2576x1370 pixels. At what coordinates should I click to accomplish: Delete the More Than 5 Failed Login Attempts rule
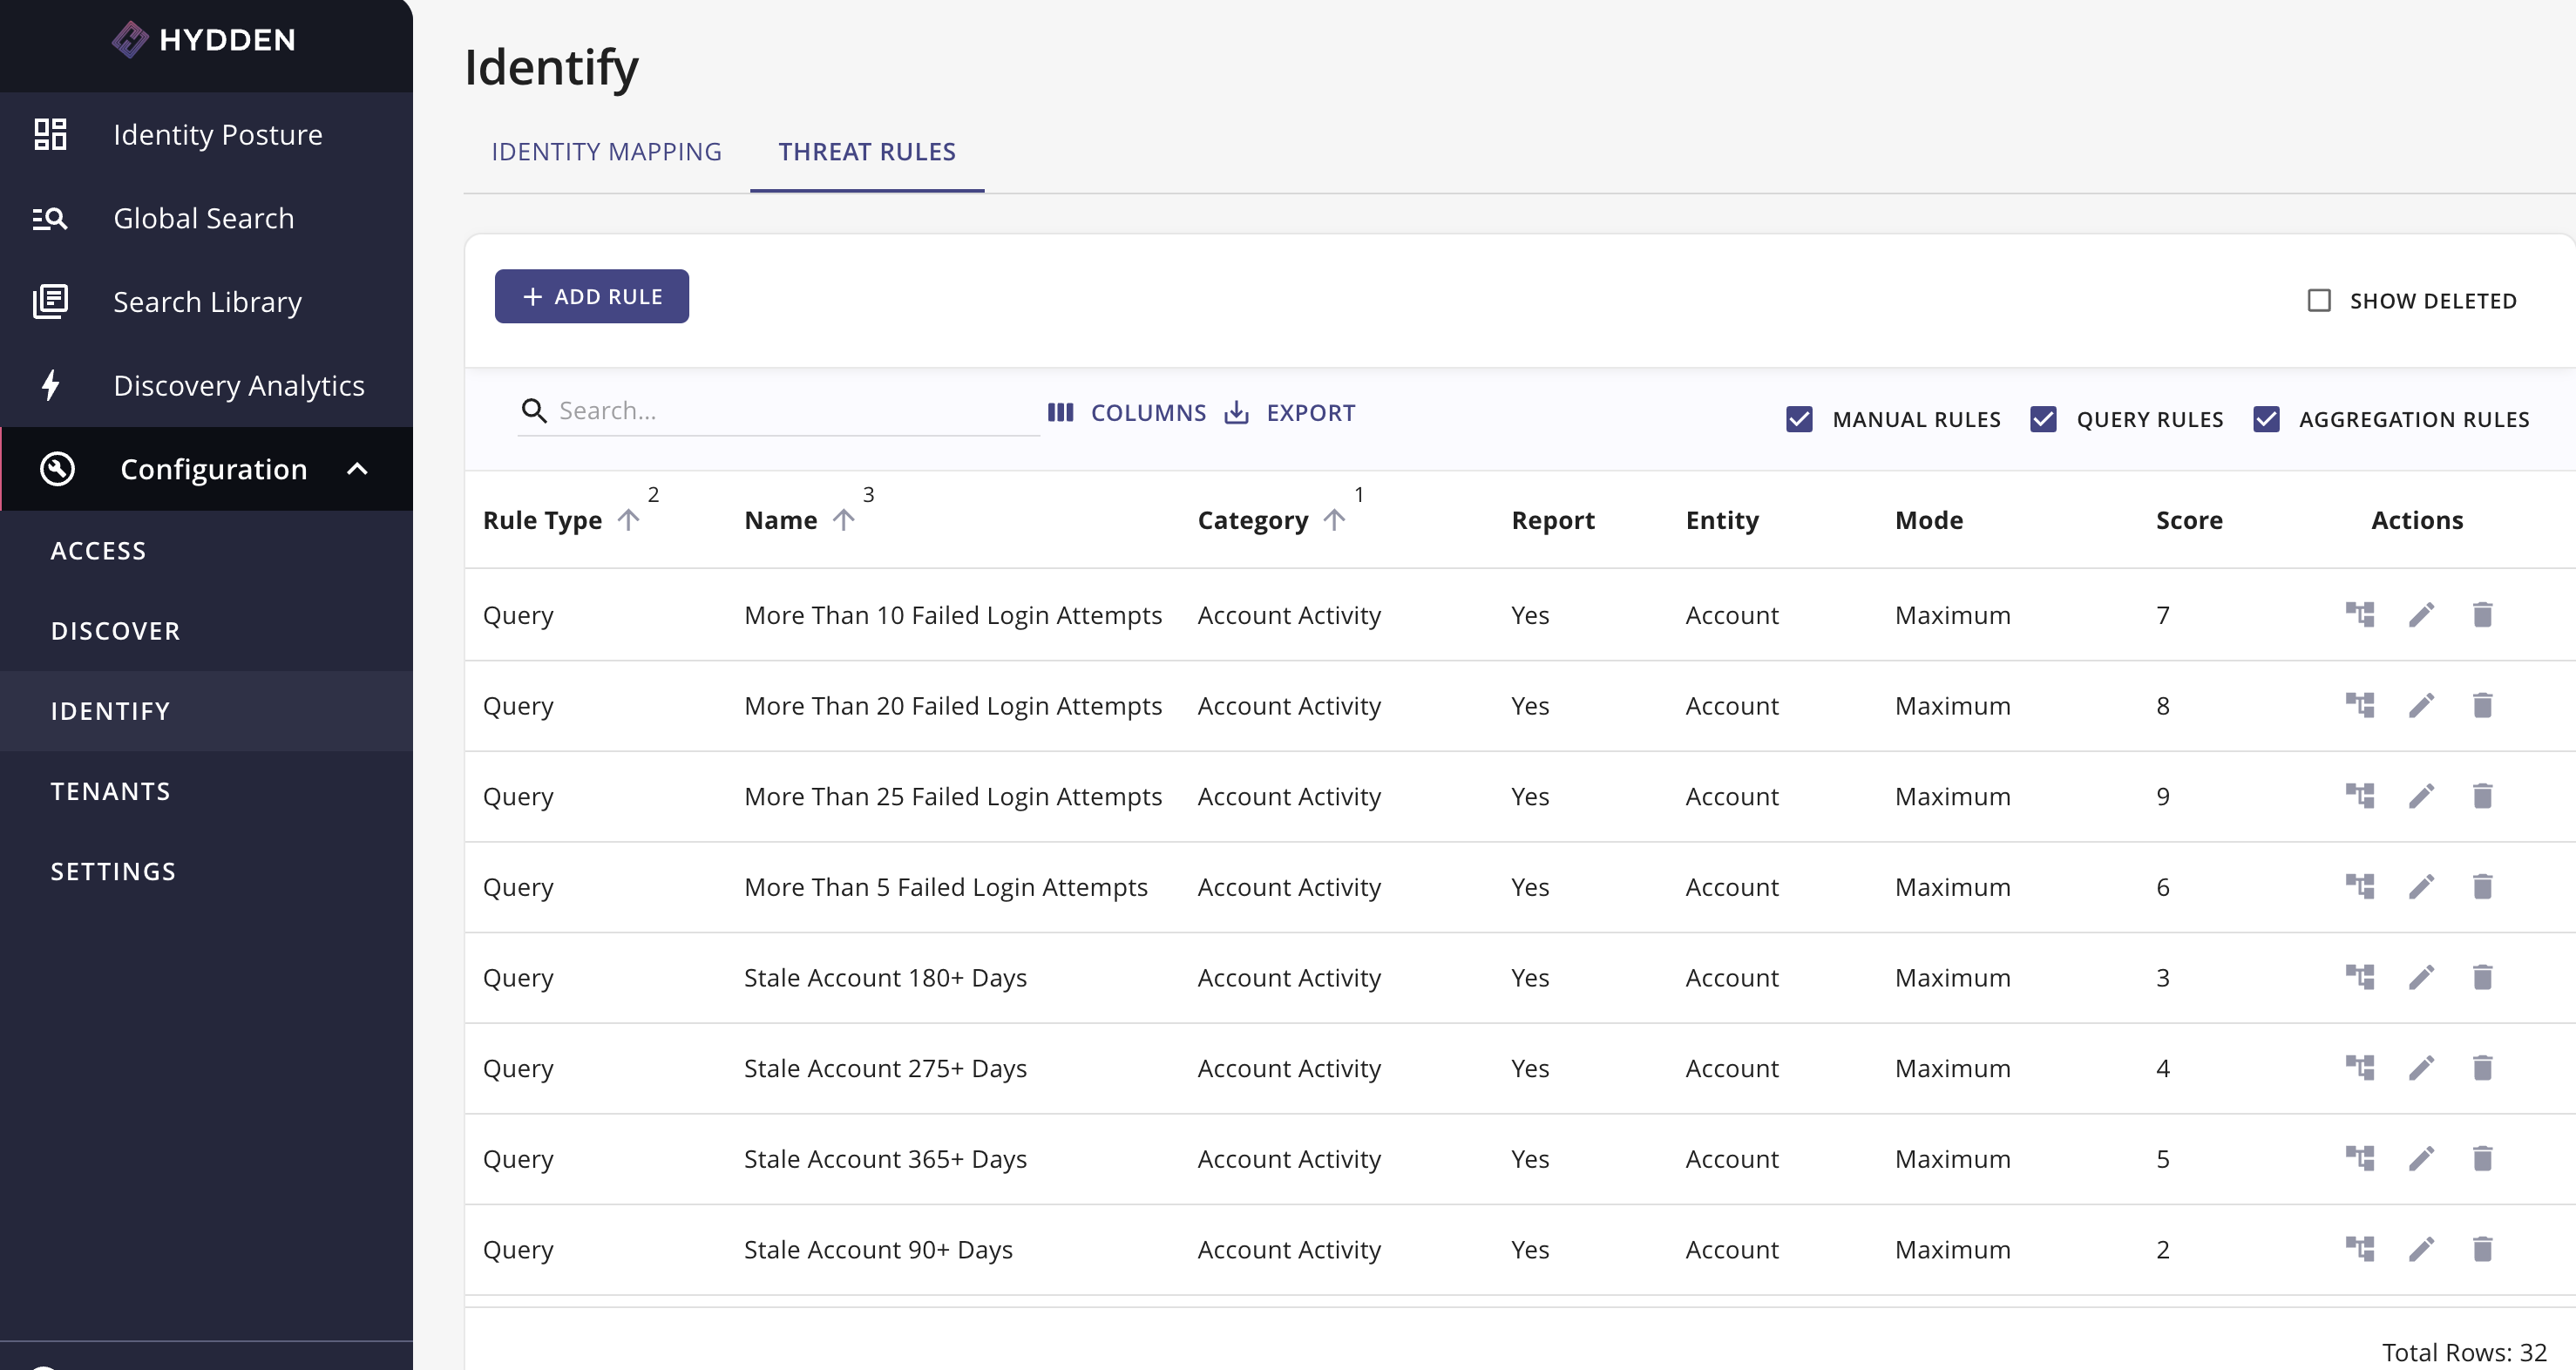click(2482, 886)
